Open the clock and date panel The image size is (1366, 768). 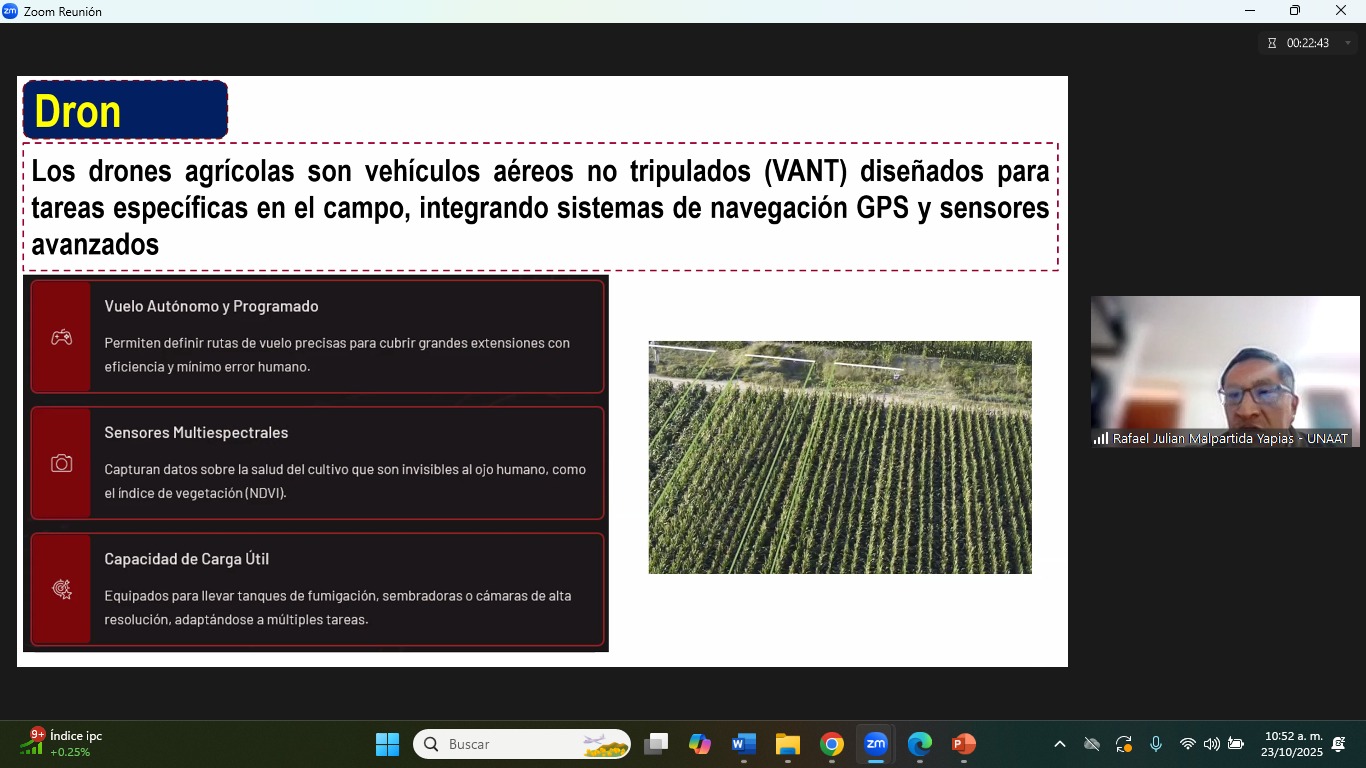(1292, 743)
